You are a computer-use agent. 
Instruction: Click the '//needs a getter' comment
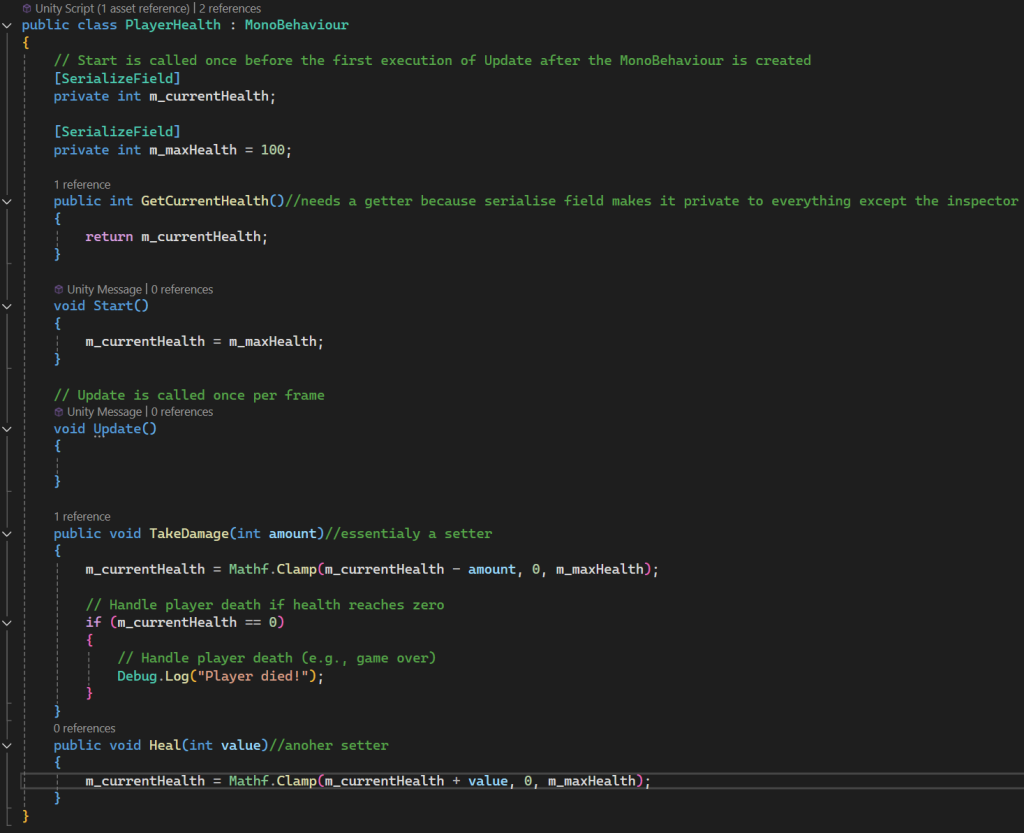652,201
